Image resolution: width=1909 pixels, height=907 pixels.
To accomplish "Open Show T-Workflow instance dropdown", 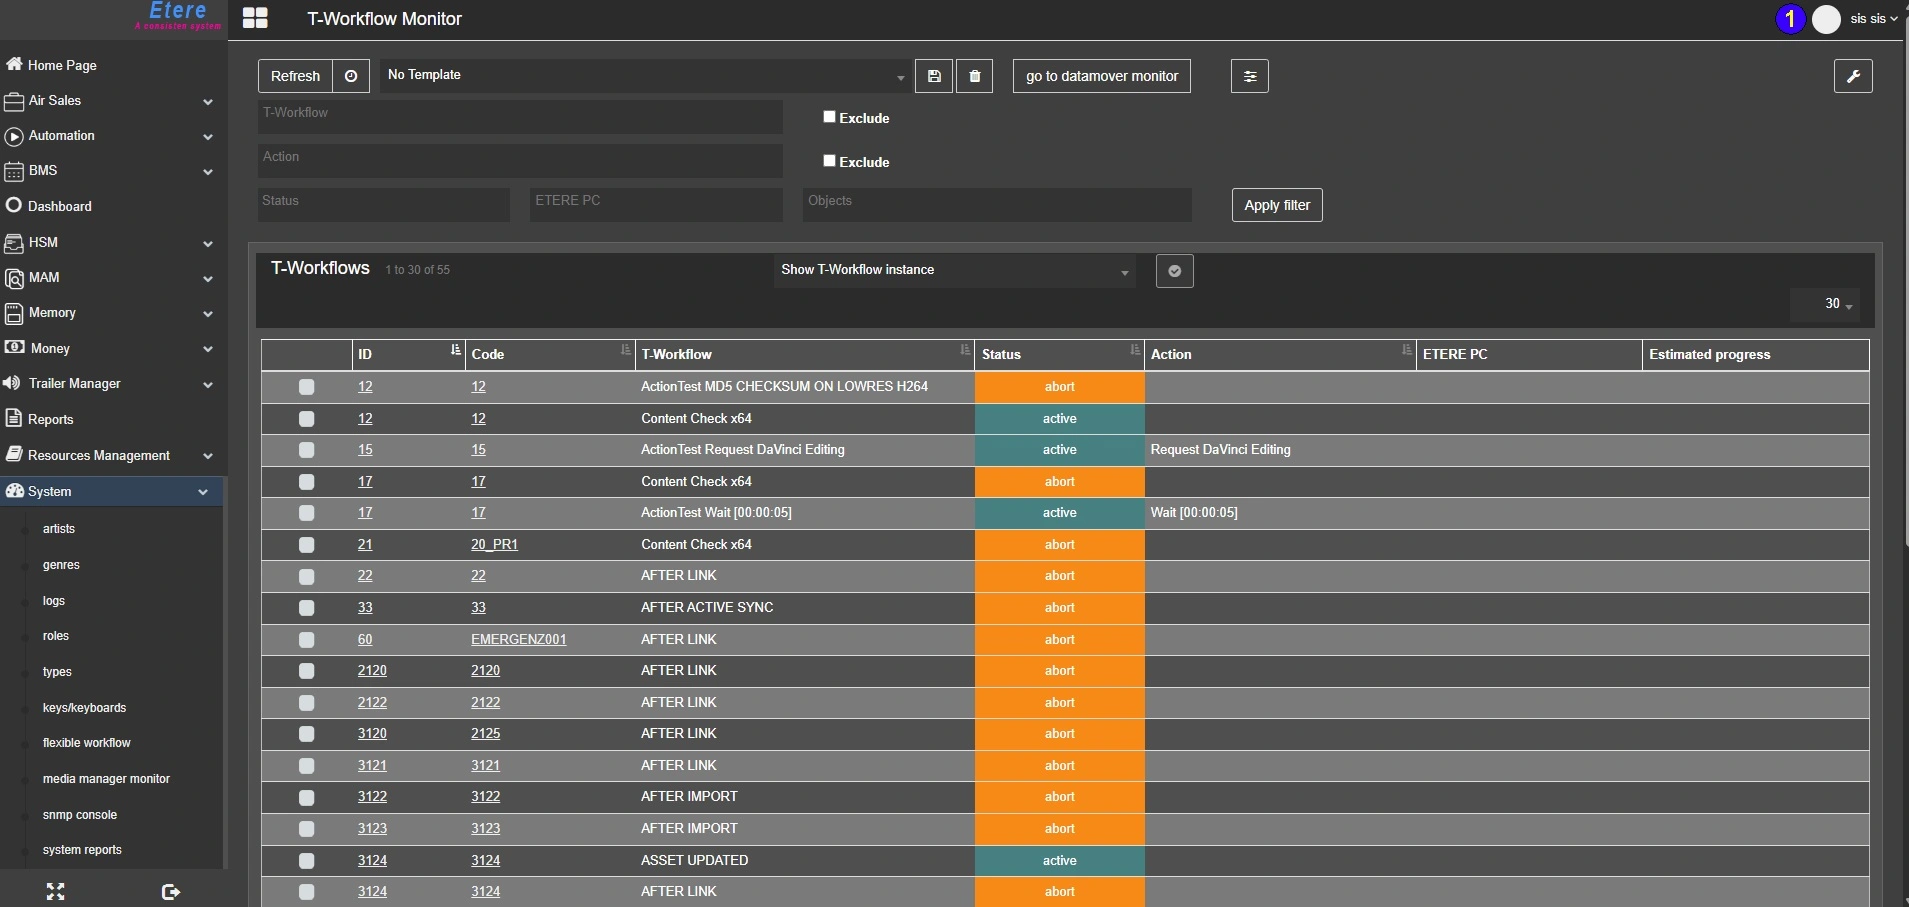I will (955, 271).
